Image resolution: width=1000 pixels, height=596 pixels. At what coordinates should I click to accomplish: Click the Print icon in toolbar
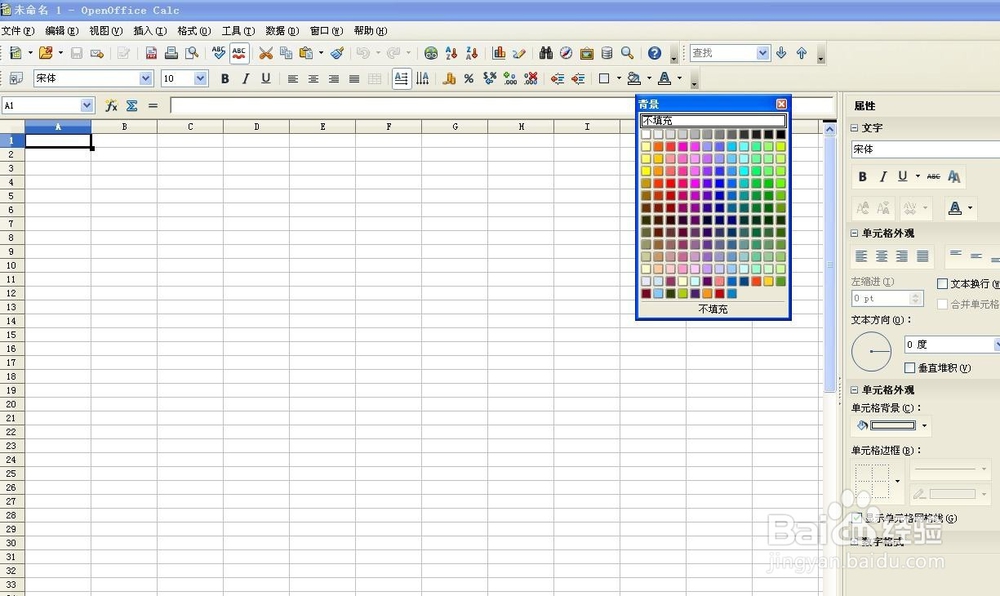(171, 54)
